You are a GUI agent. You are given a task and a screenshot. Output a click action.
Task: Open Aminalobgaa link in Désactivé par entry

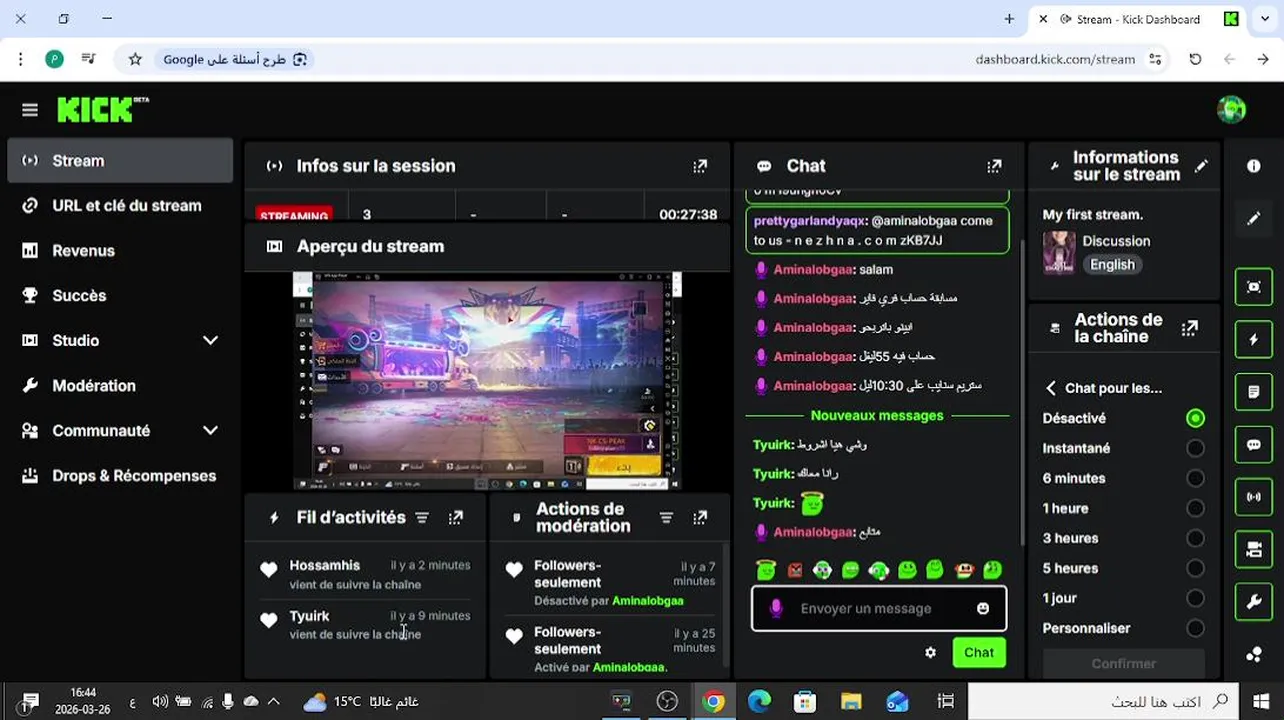point(648,601)
